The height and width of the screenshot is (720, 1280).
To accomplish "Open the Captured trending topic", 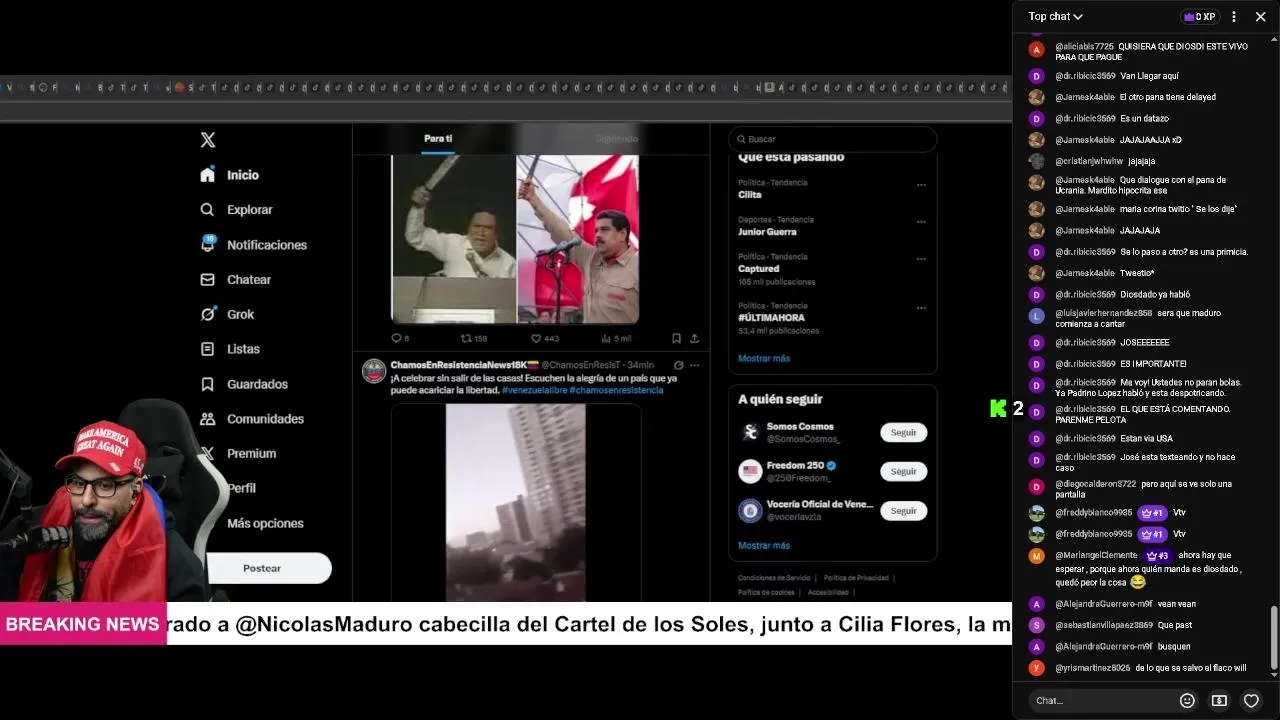I will [x=758, y=269].
